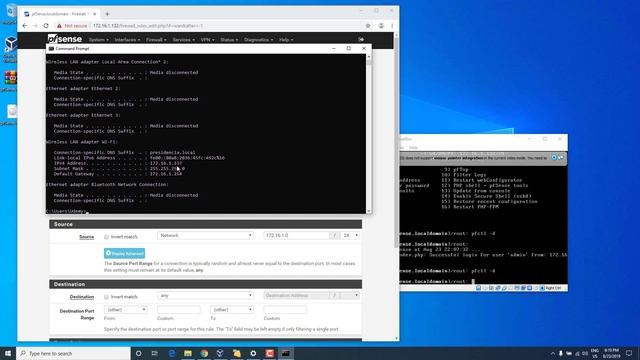This screenshot has height=360, width=640.
Task: Open the pfSense Firewall menu
Action: [156, 40]
